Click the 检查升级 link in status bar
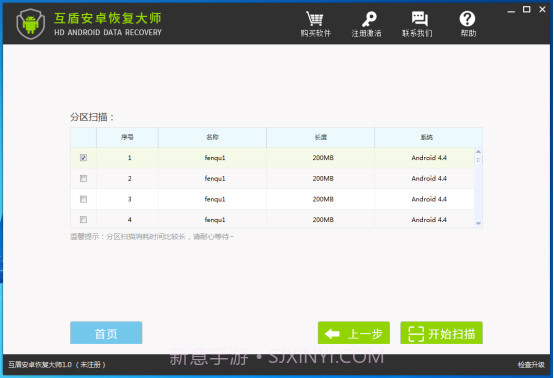The width and height of the screenshot is (554, 378). (x=531, y=365)
